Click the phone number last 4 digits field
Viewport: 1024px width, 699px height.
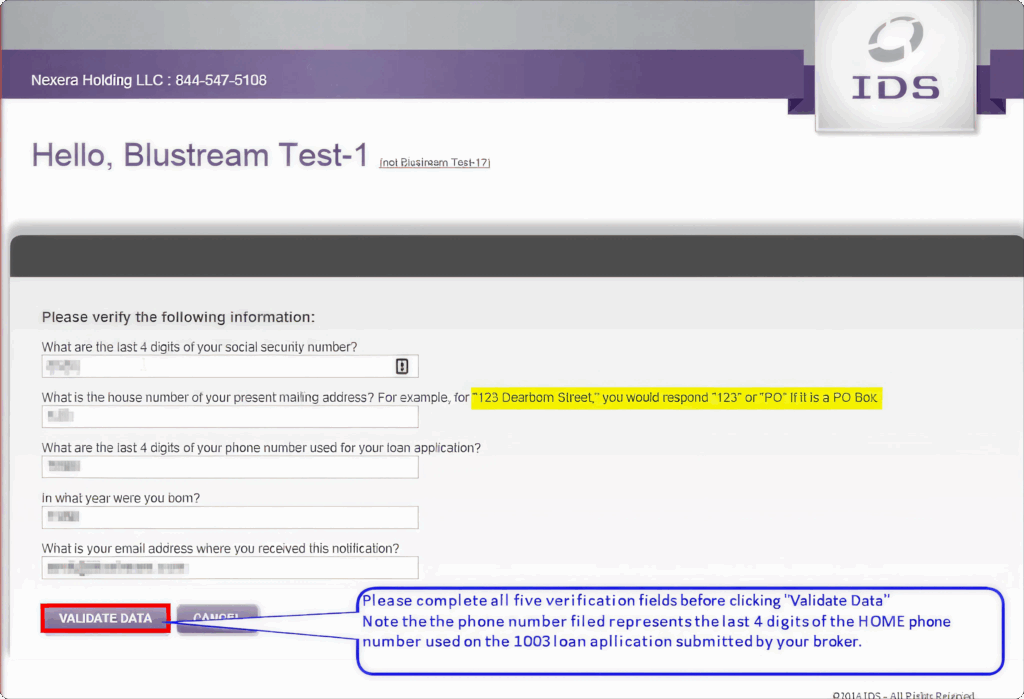pyautogui.click(x=230, y=467)
